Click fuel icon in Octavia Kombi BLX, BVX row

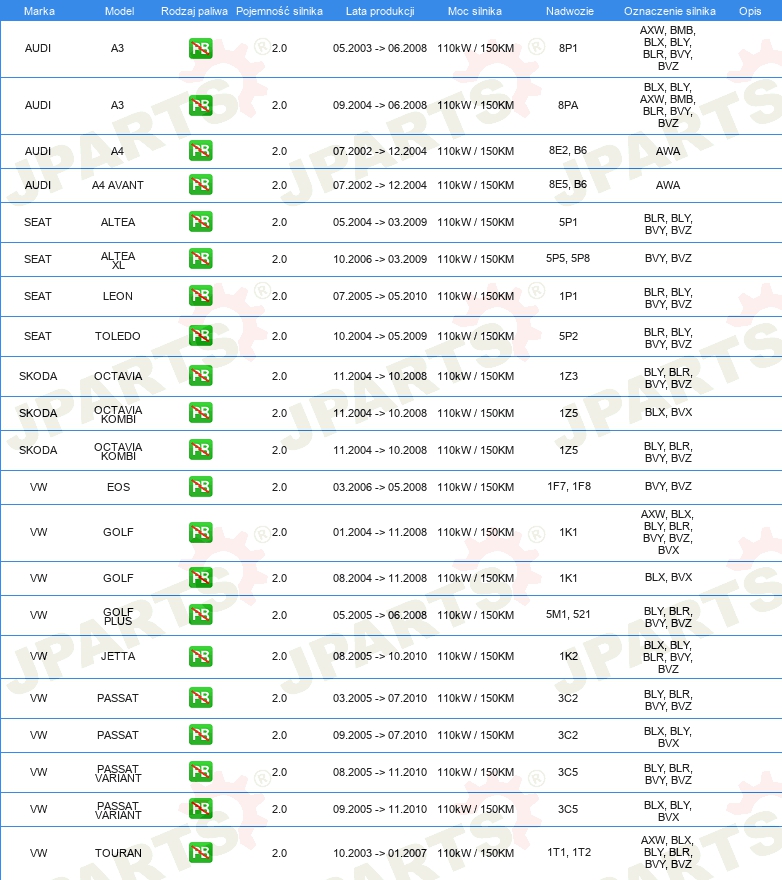(x=200, y=412)
